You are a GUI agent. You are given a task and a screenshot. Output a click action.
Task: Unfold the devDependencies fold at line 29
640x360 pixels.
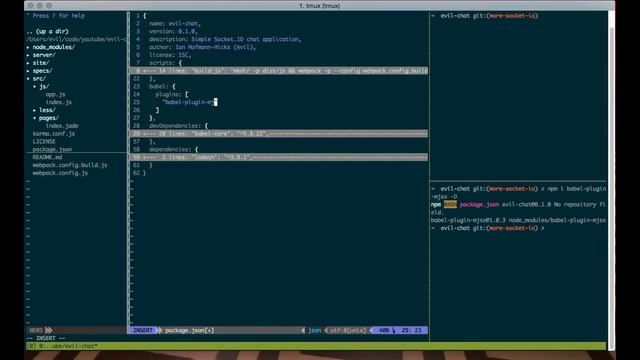[x=279, y=133]
